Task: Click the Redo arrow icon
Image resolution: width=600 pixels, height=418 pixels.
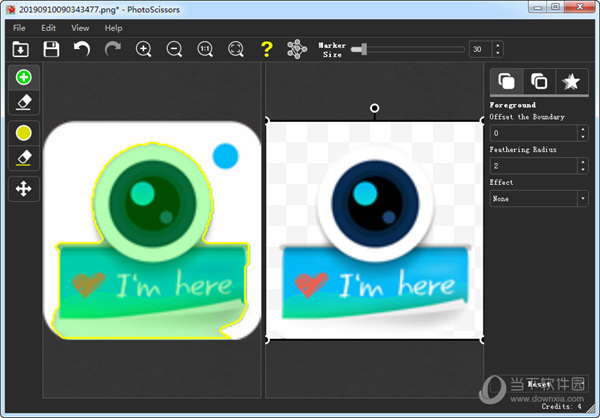Action: pyautogui.click(x=113, y=49)
